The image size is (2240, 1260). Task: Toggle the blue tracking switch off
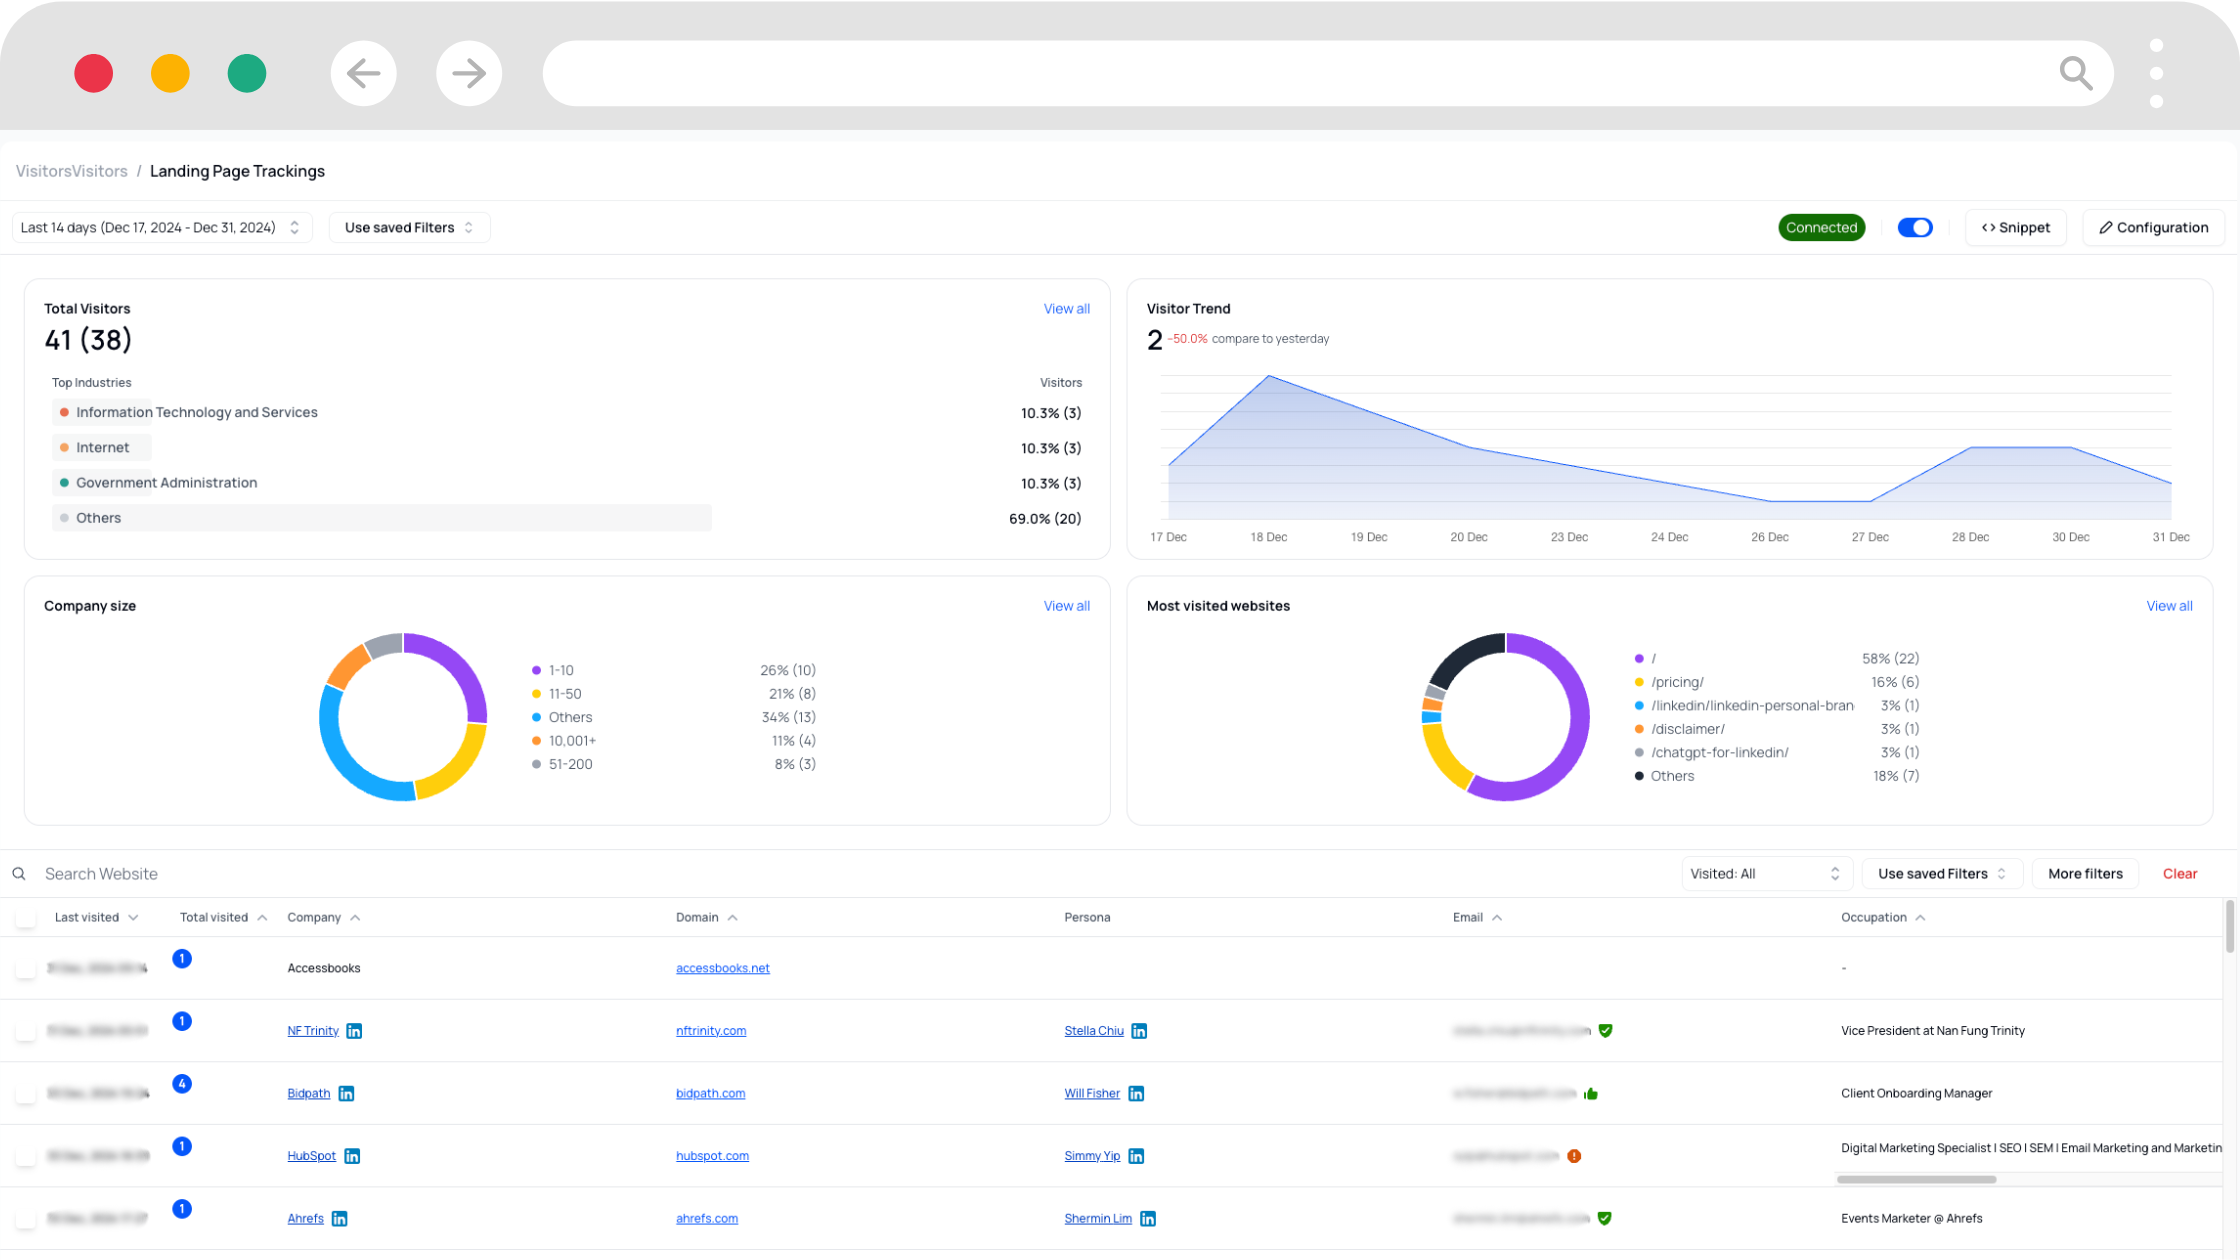1915,228
